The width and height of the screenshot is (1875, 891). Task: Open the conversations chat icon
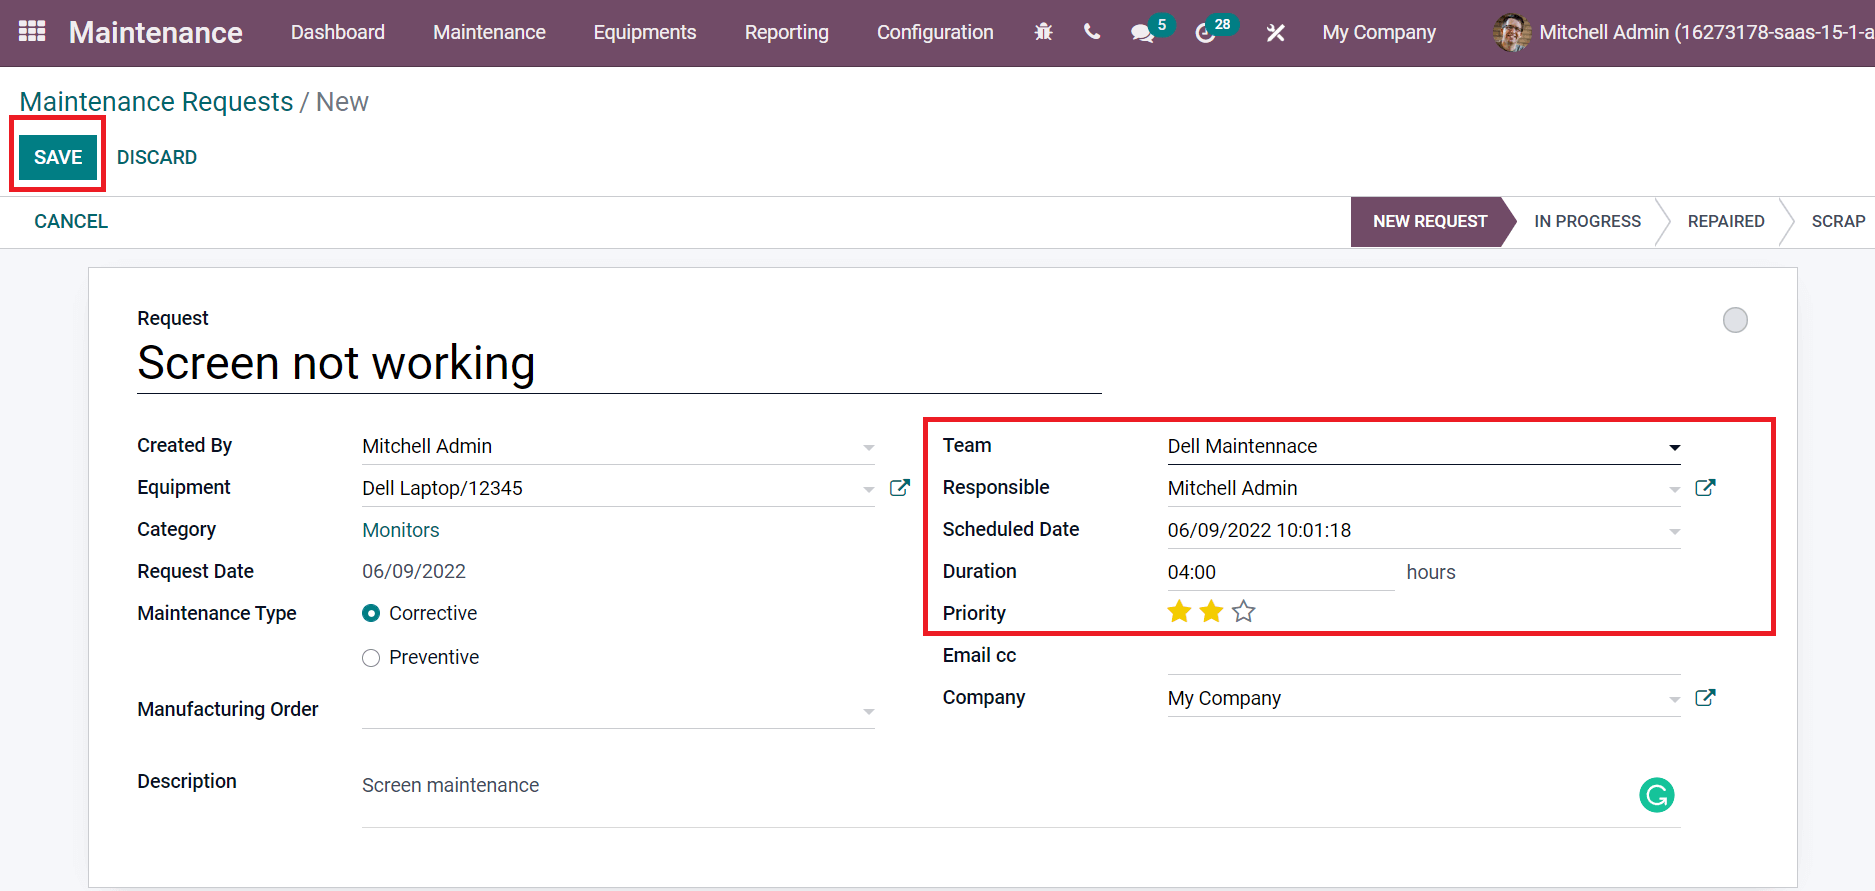click(1142, 33)
